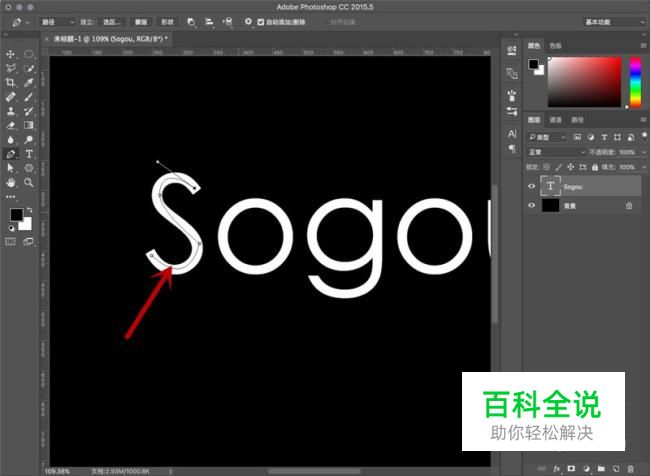Screen dimensions: 650x476
Task: Select the Quick Selection tool
Action: 29,68
